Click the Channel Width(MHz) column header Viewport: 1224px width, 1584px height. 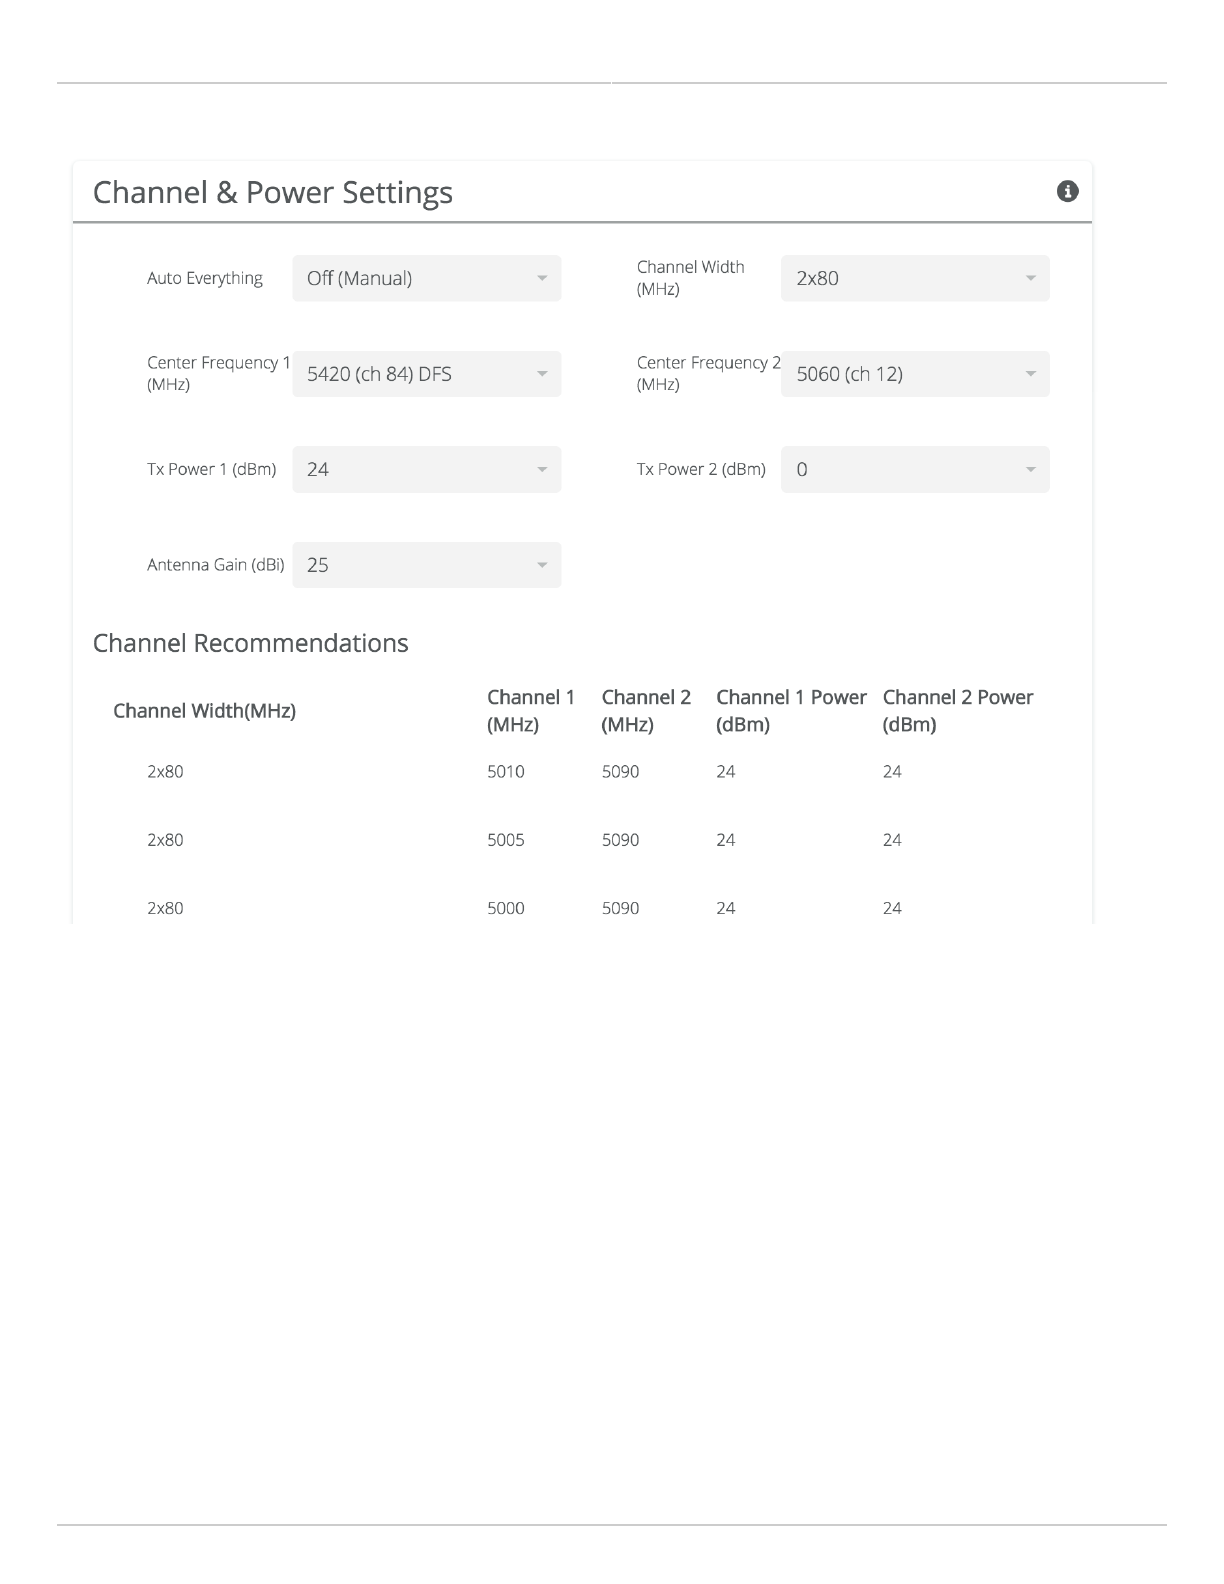[204, 711]
